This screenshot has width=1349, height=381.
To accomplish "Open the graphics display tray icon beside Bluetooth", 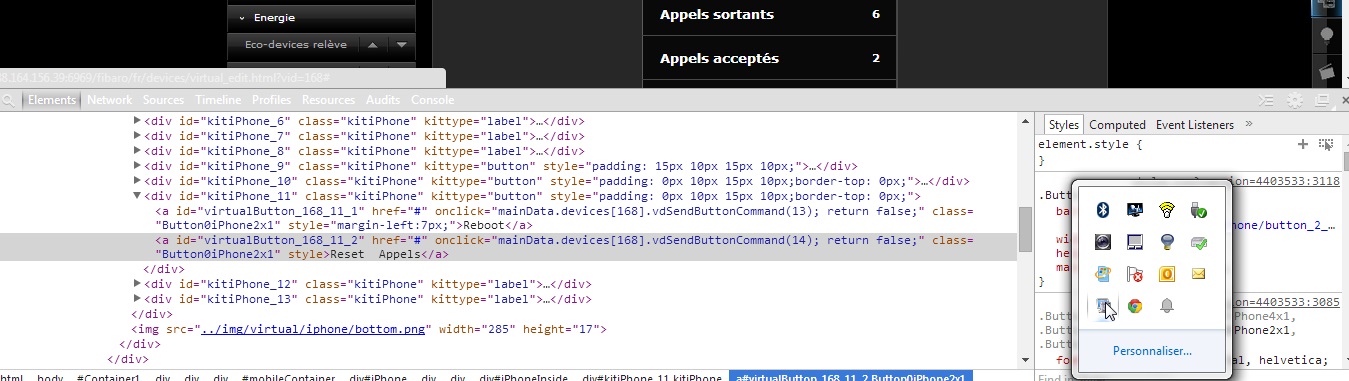I will coord(1135,210).
